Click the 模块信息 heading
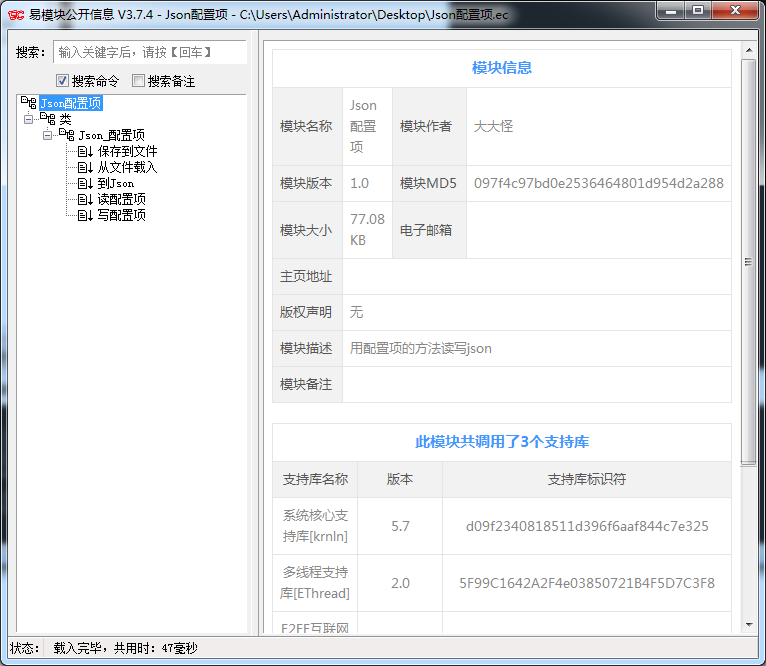The height and width of the screenshot is (666, 766). [502, 68]
